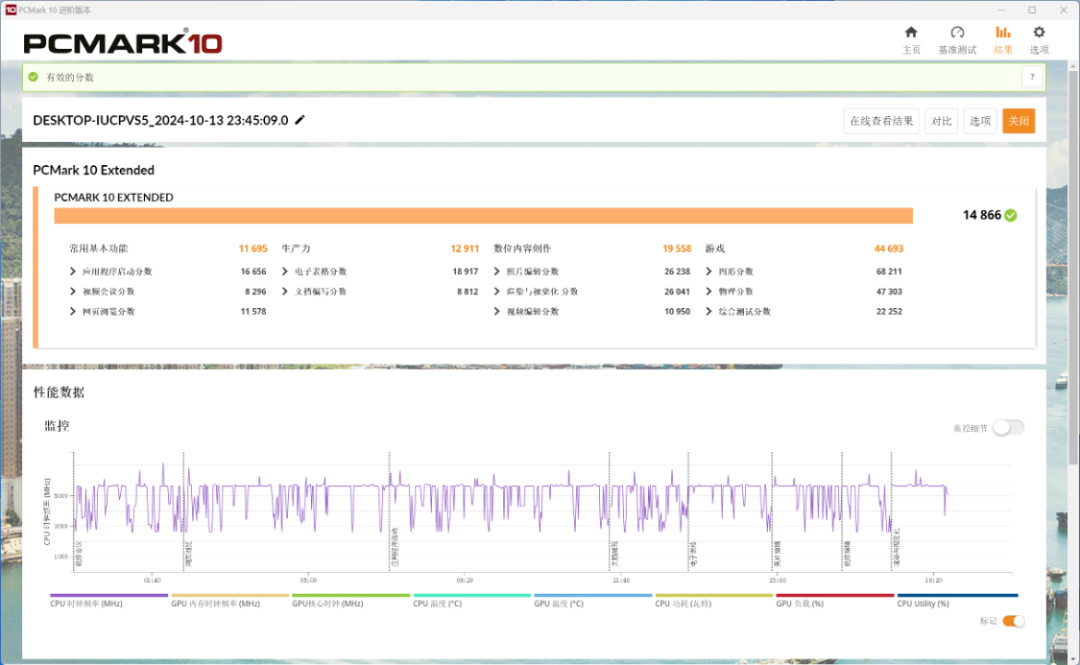The height and width of the screenshot is (665, 1080).
Task: Go to the 主页 home page
Action: click(x=911, y=40)
